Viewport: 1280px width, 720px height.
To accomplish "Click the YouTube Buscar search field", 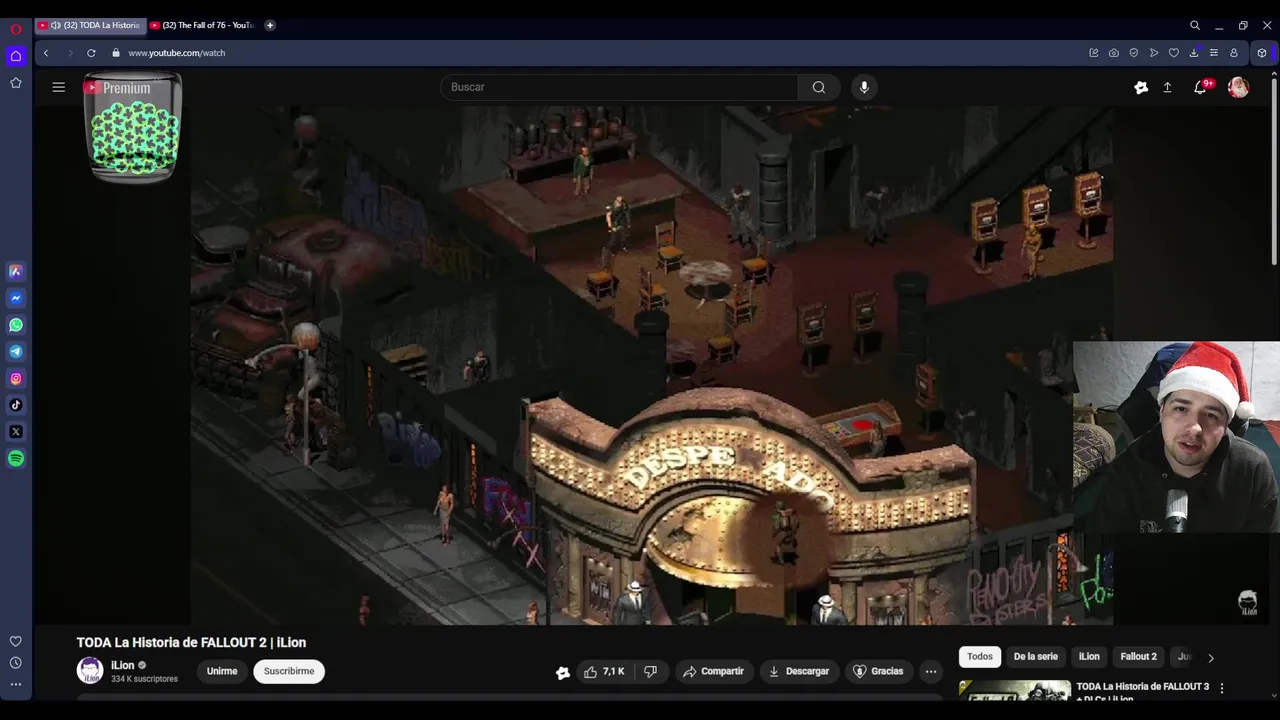I will 620,87.
